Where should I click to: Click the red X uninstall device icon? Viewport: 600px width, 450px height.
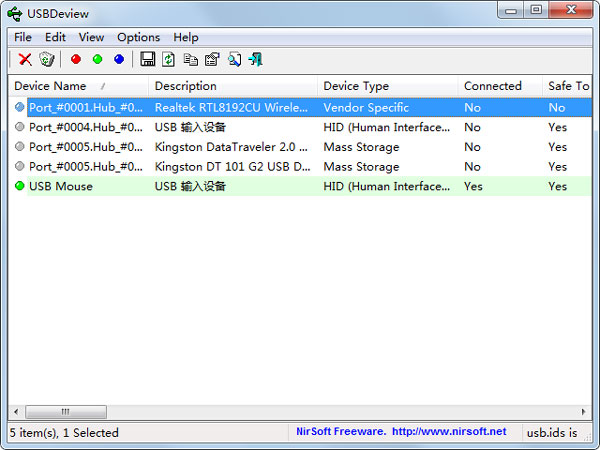(x=25, y=59)
